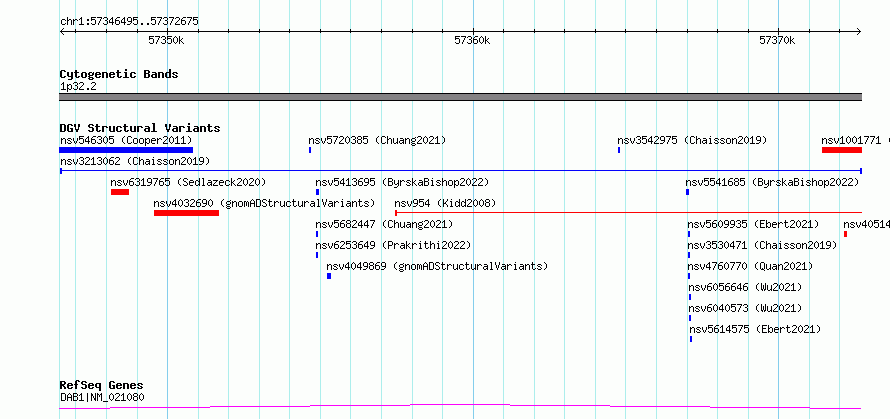Open nsv4049869 gnomADStructuralVariants label
The image size is (890, 419).
point(437,266)
